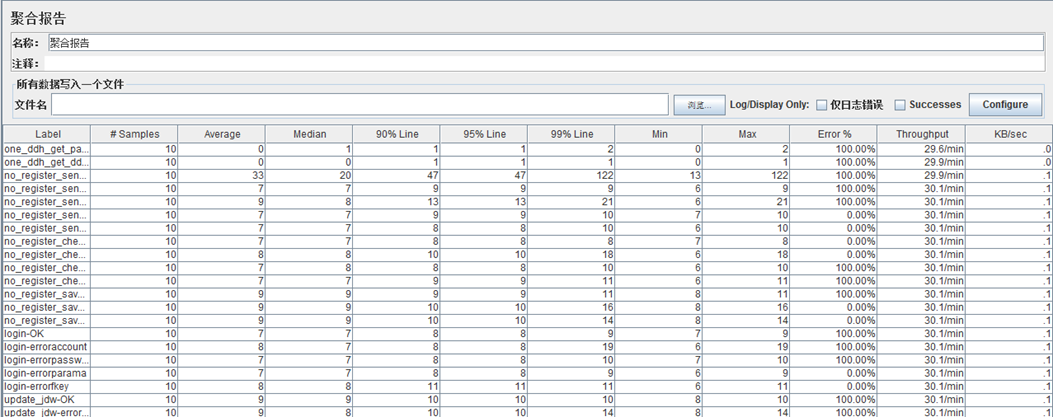Sort by the Label column header
Screen dimensions: 1053x417
pyautogui.click(x=47, y=134)
